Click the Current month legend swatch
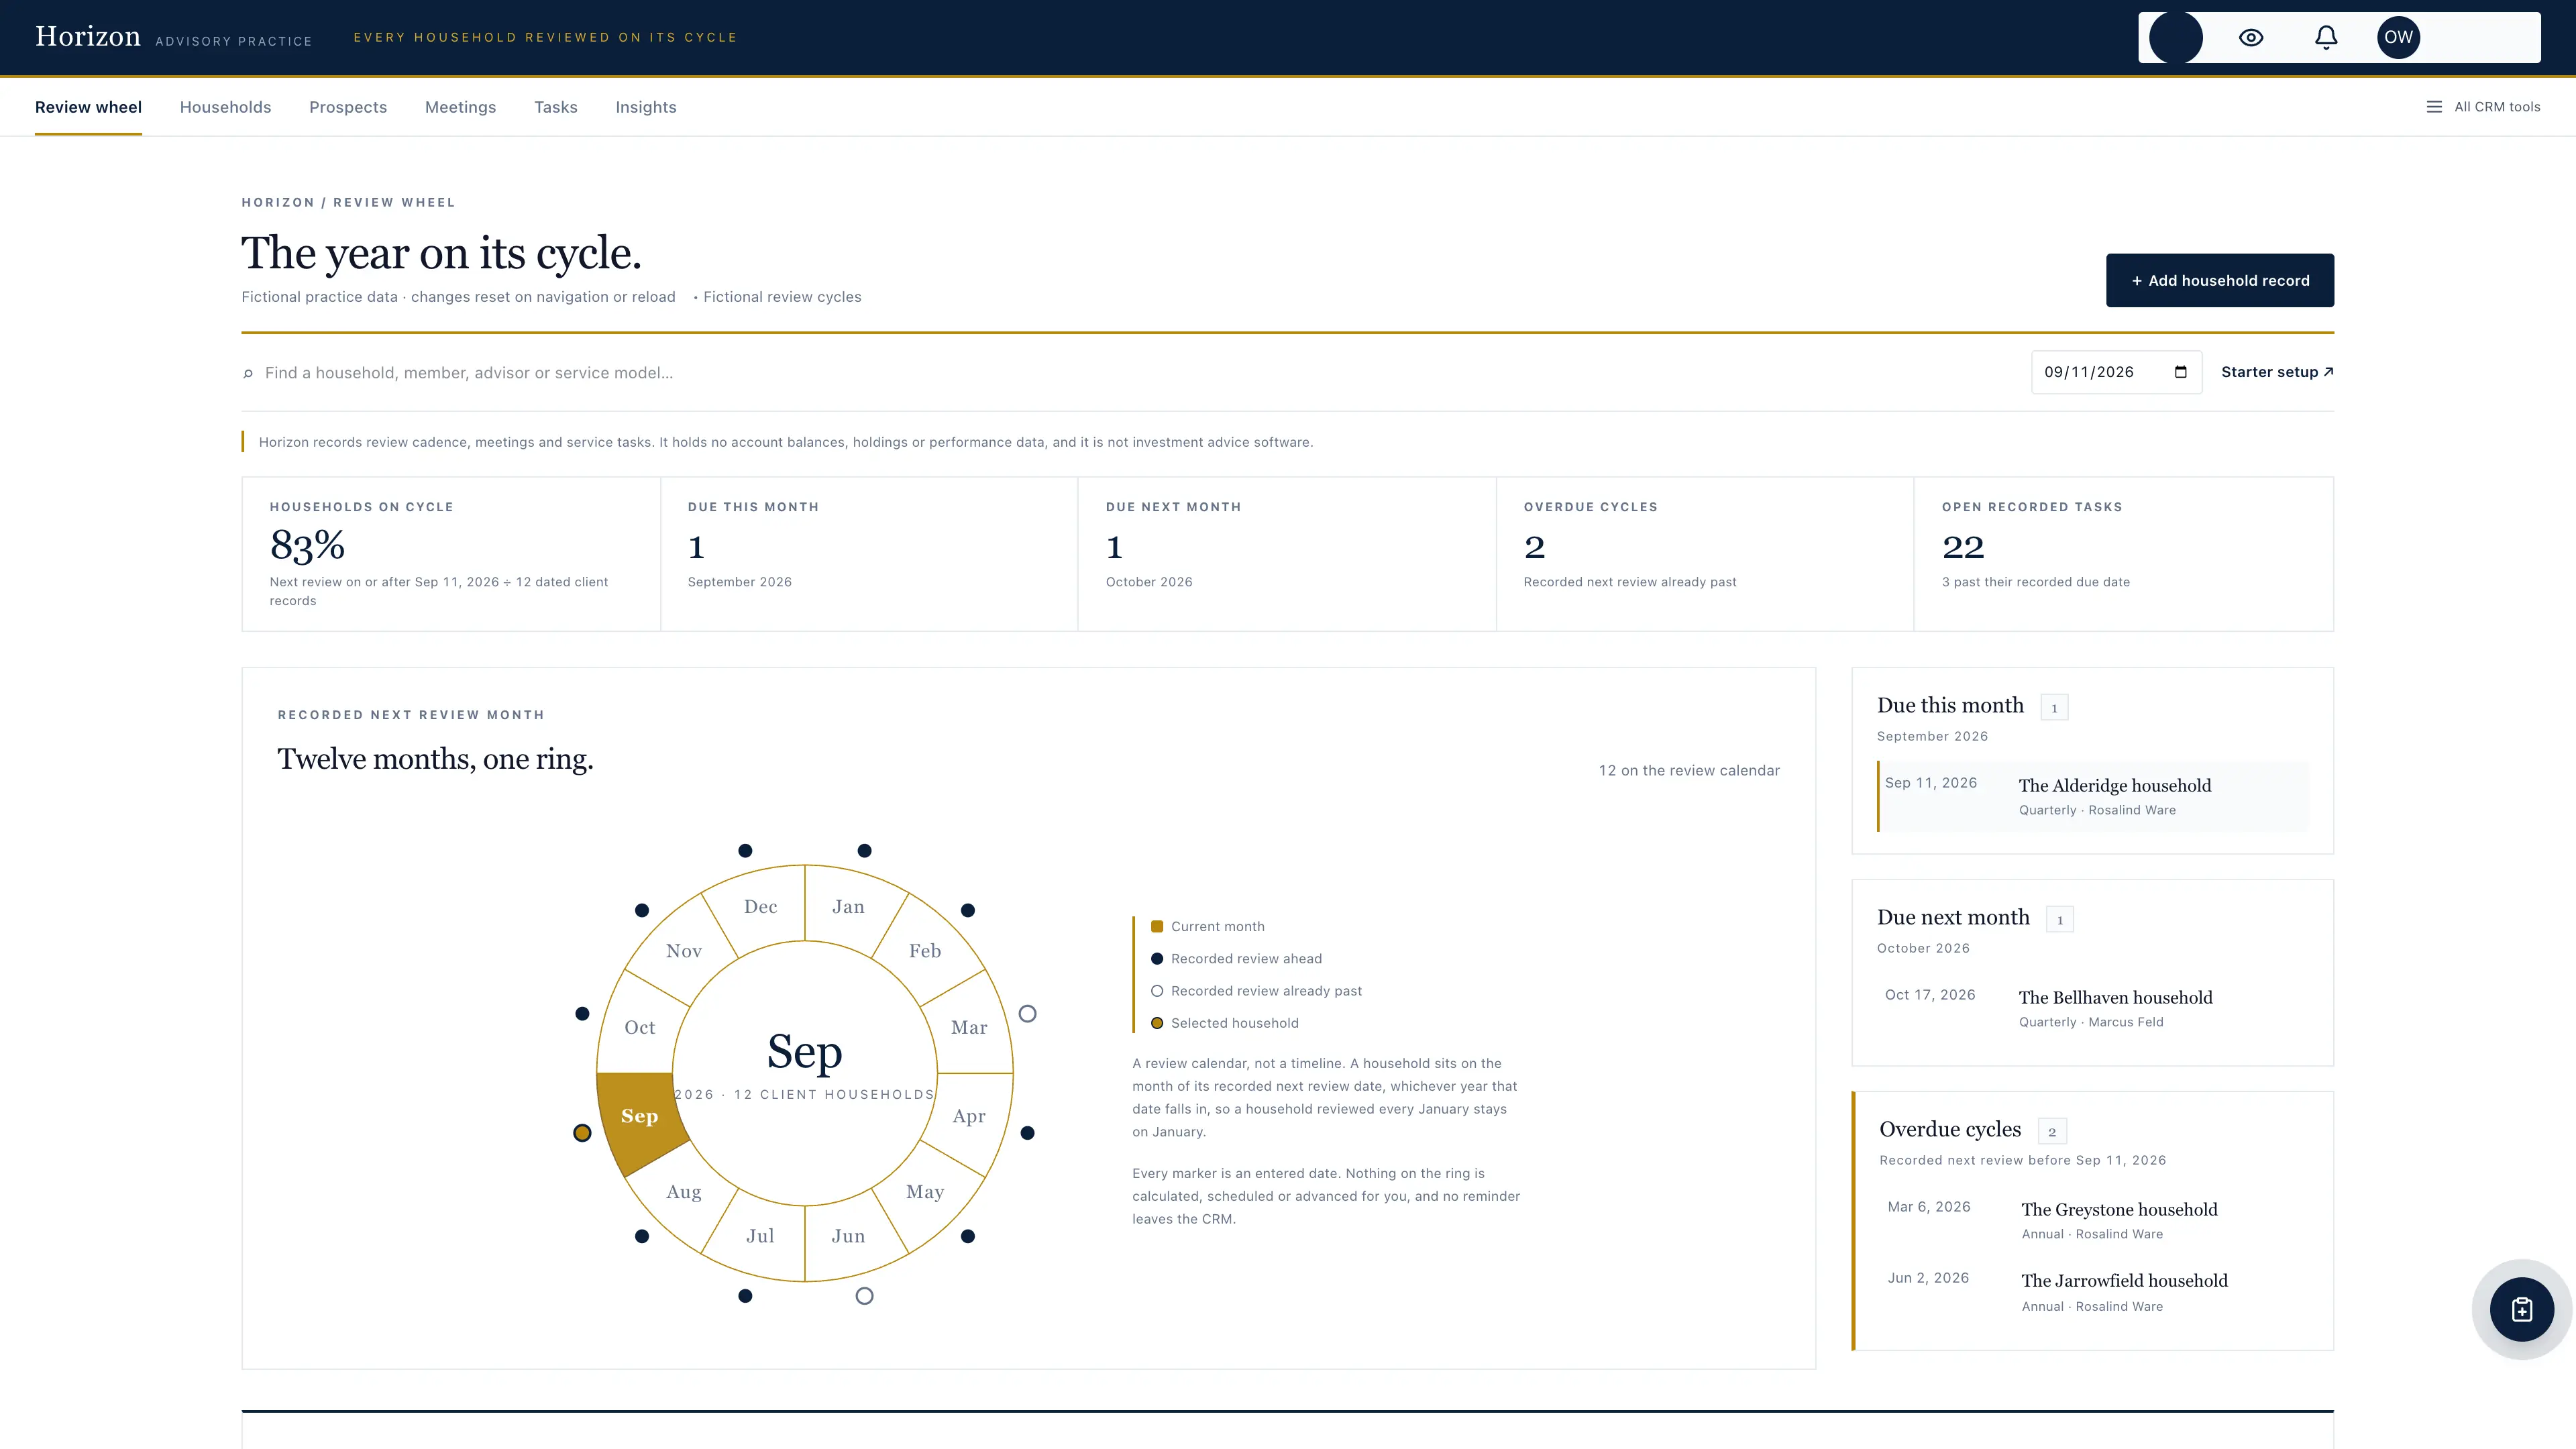2576x1449 pixels. pyautogui.click(x=1157, y=927)
